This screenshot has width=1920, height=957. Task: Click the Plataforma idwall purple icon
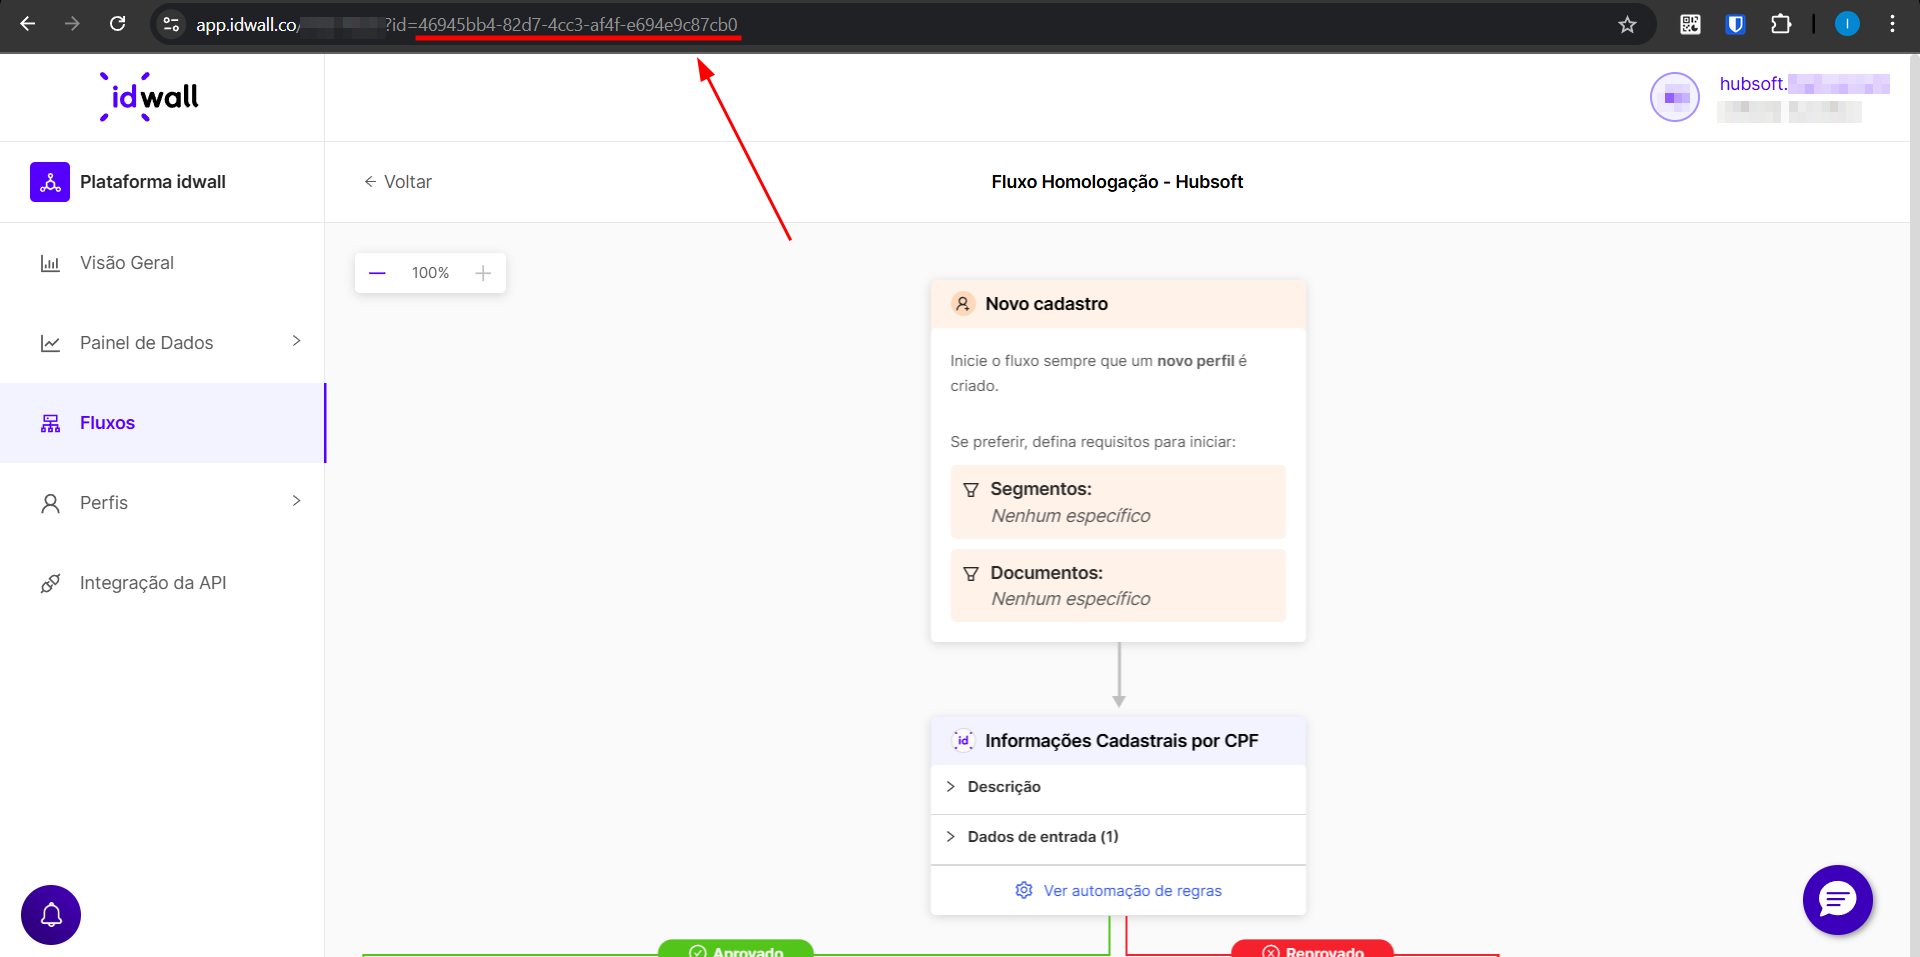click(x=50, y=182)
